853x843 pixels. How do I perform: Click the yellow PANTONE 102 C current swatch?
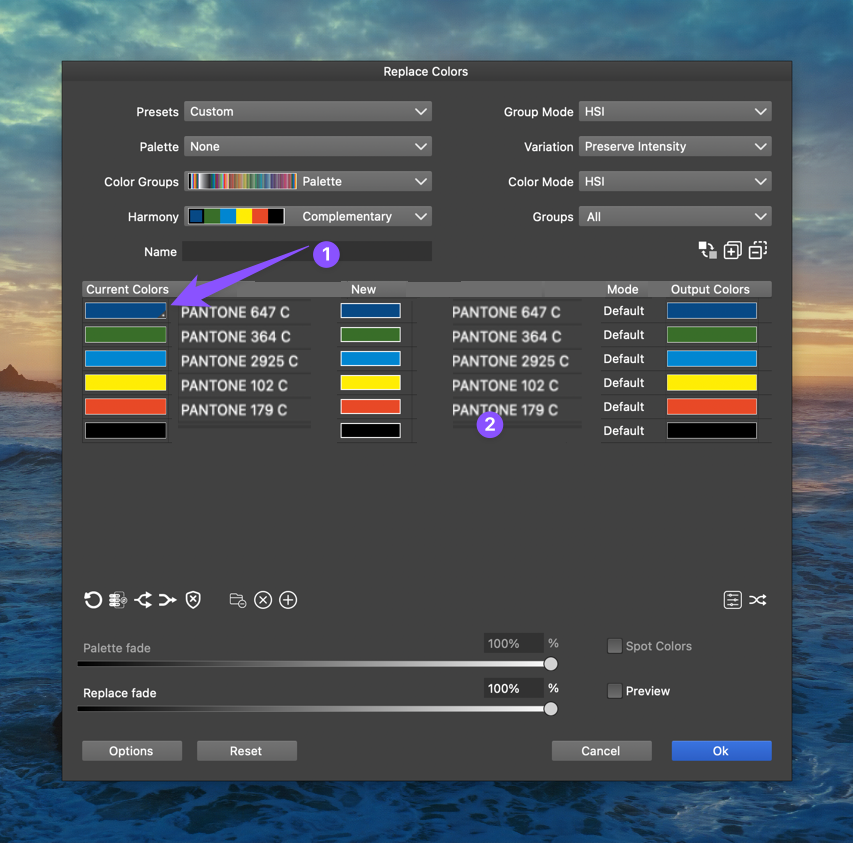coord(126,383)
